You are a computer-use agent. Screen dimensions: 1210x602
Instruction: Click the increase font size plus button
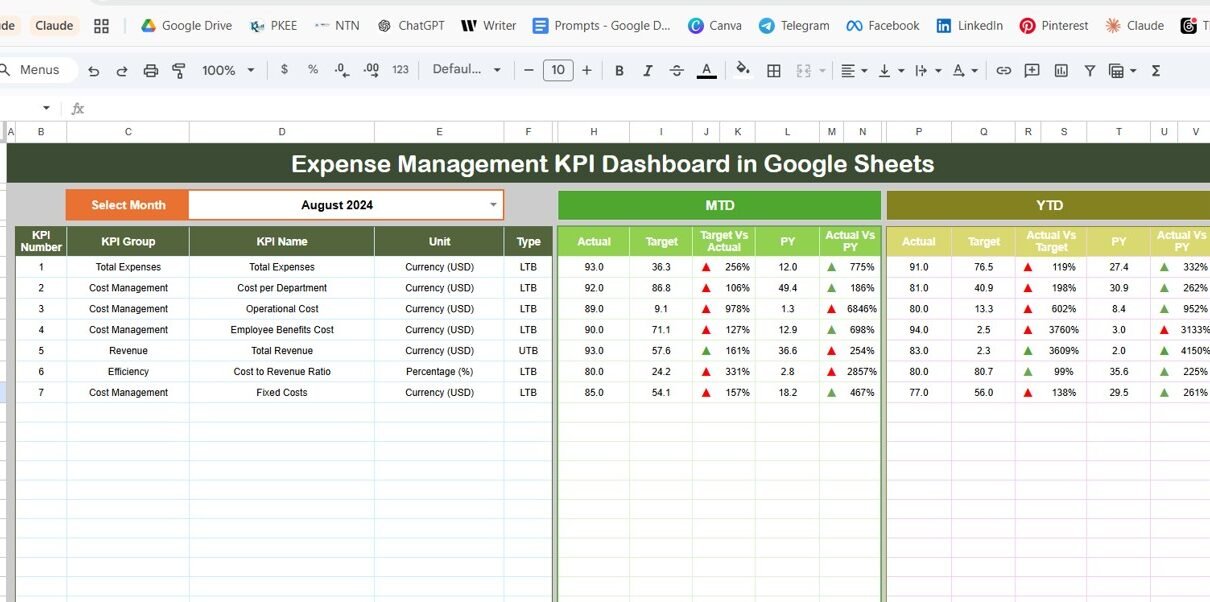[x=586, y=70]
